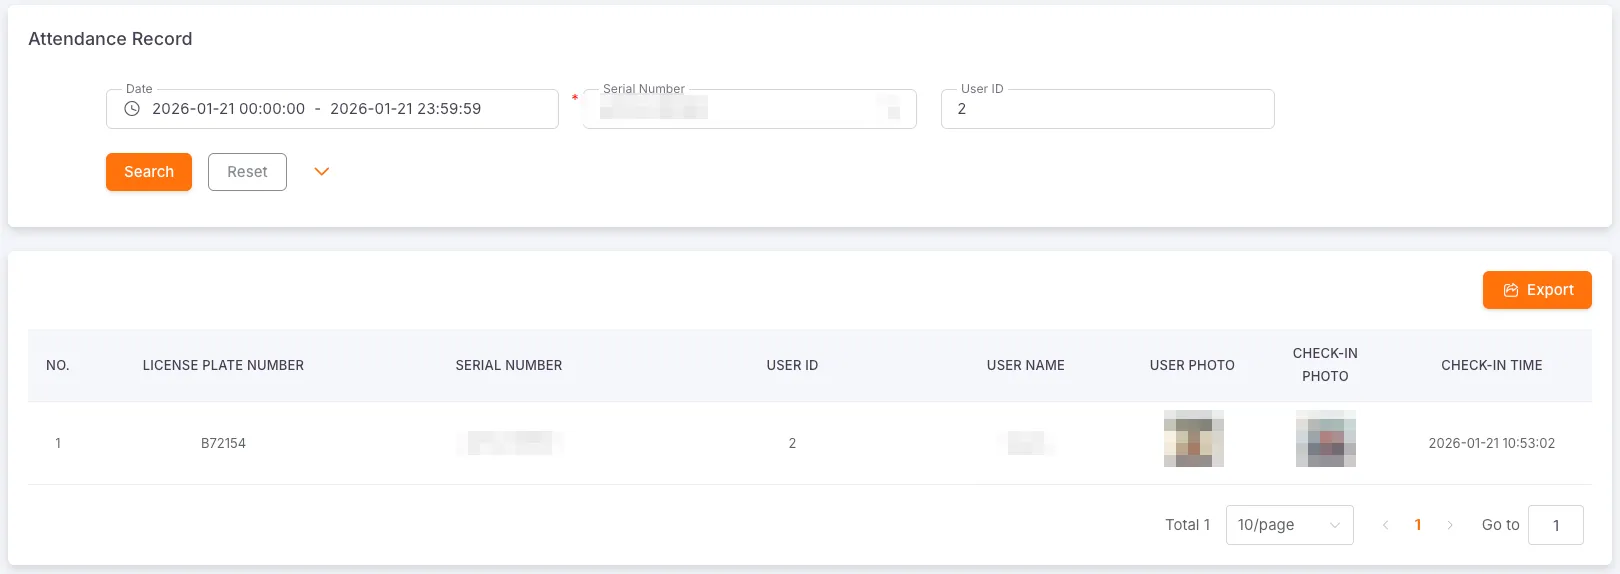Click the Search button
Viewport: 1620px width, 574px height.
(149, 172)
